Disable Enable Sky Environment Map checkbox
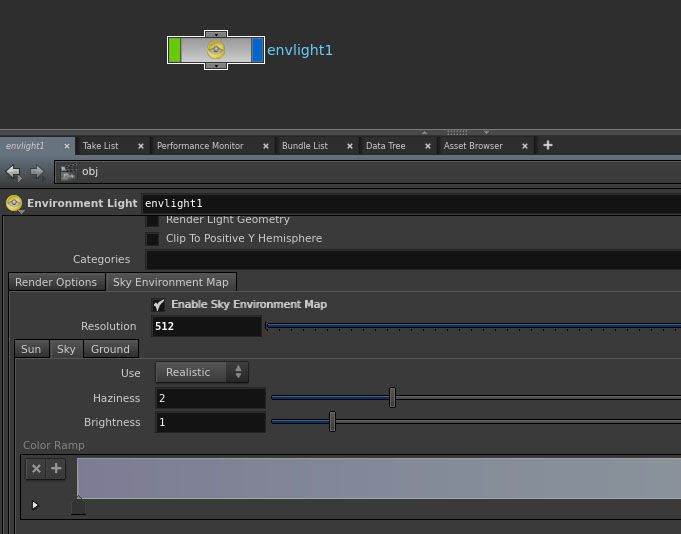This screenshot has width=681, height=534. (x=158, y=304)
